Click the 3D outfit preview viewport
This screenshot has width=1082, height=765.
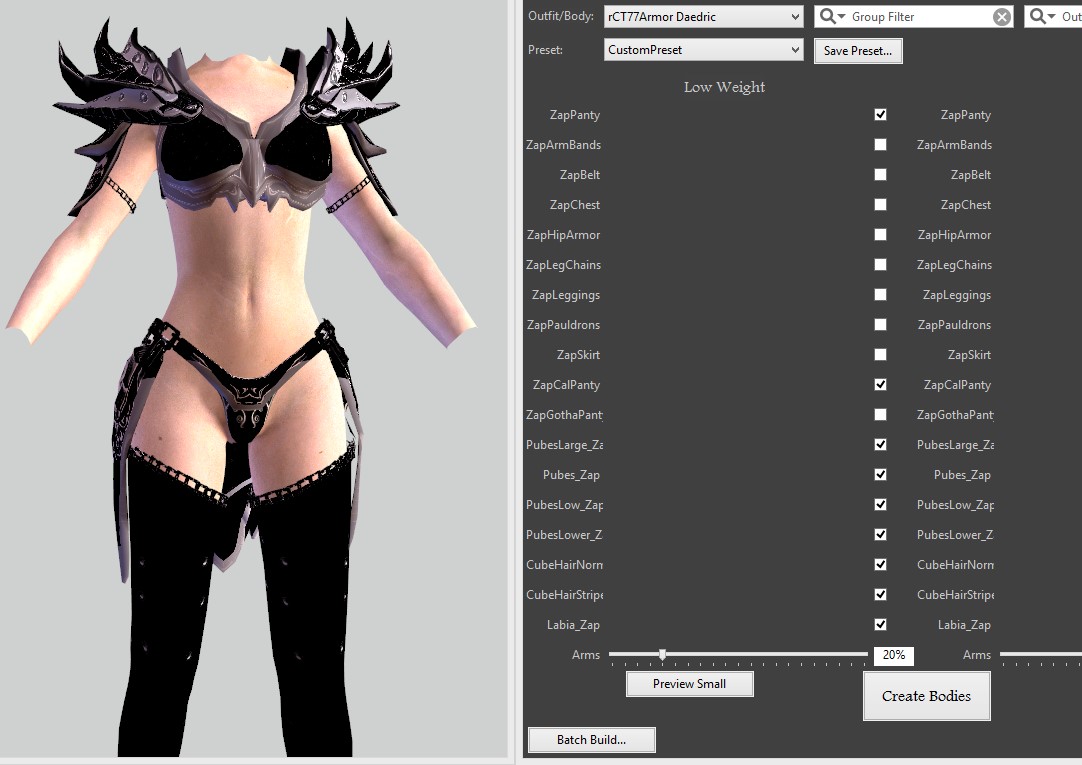254,379
